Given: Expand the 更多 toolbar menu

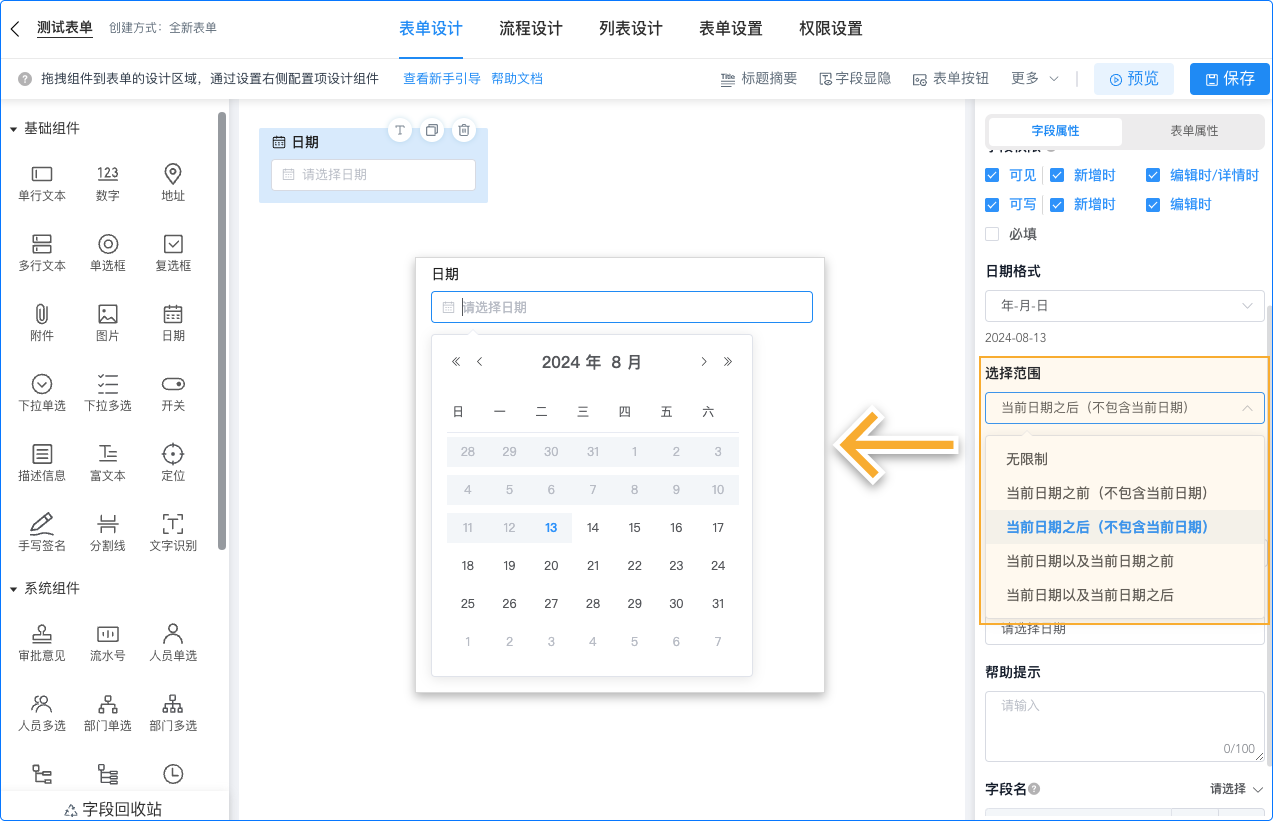Looking at the screenshot, I should tap(1032, 78).
